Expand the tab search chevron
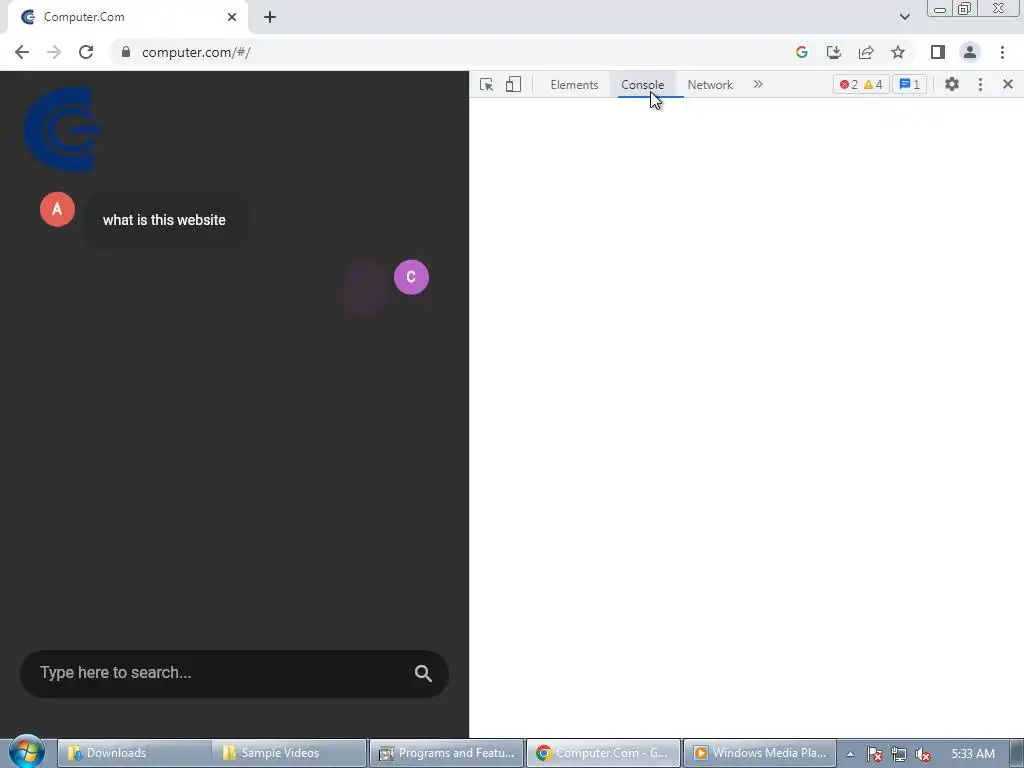Viewport: 1024px width, 768px height. [x=904, y=17]
